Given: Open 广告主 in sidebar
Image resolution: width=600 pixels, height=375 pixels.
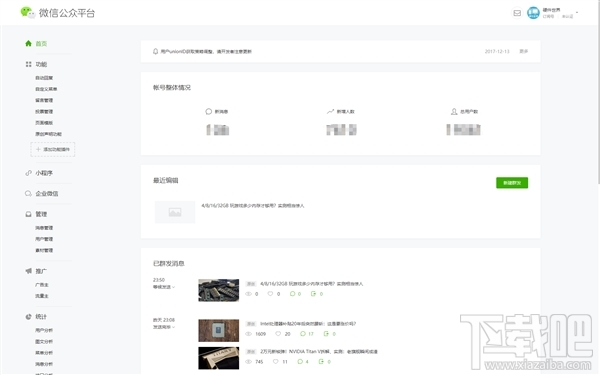Looking at the screenshot, I should (42, 285).
